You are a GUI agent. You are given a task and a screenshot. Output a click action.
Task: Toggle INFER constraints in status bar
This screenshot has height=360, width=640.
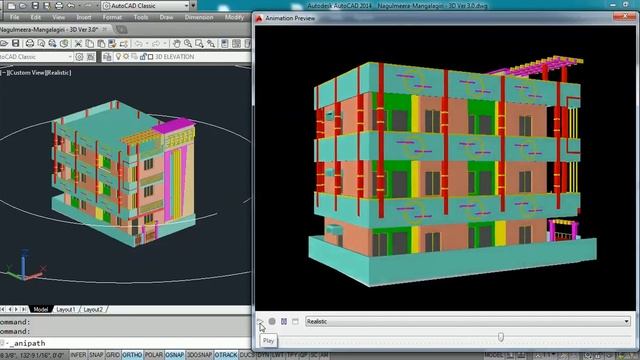(x=78, y=356)
